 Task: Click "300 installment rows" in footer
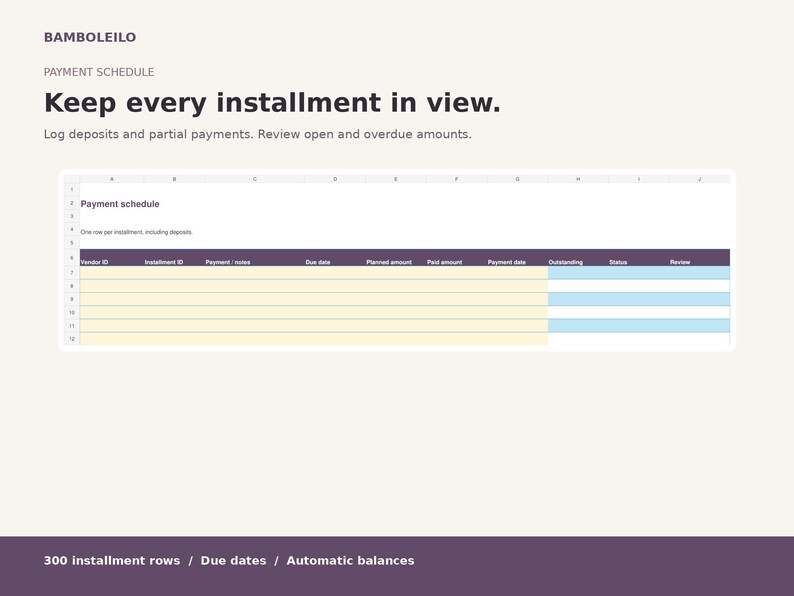(x=112, y=561)
